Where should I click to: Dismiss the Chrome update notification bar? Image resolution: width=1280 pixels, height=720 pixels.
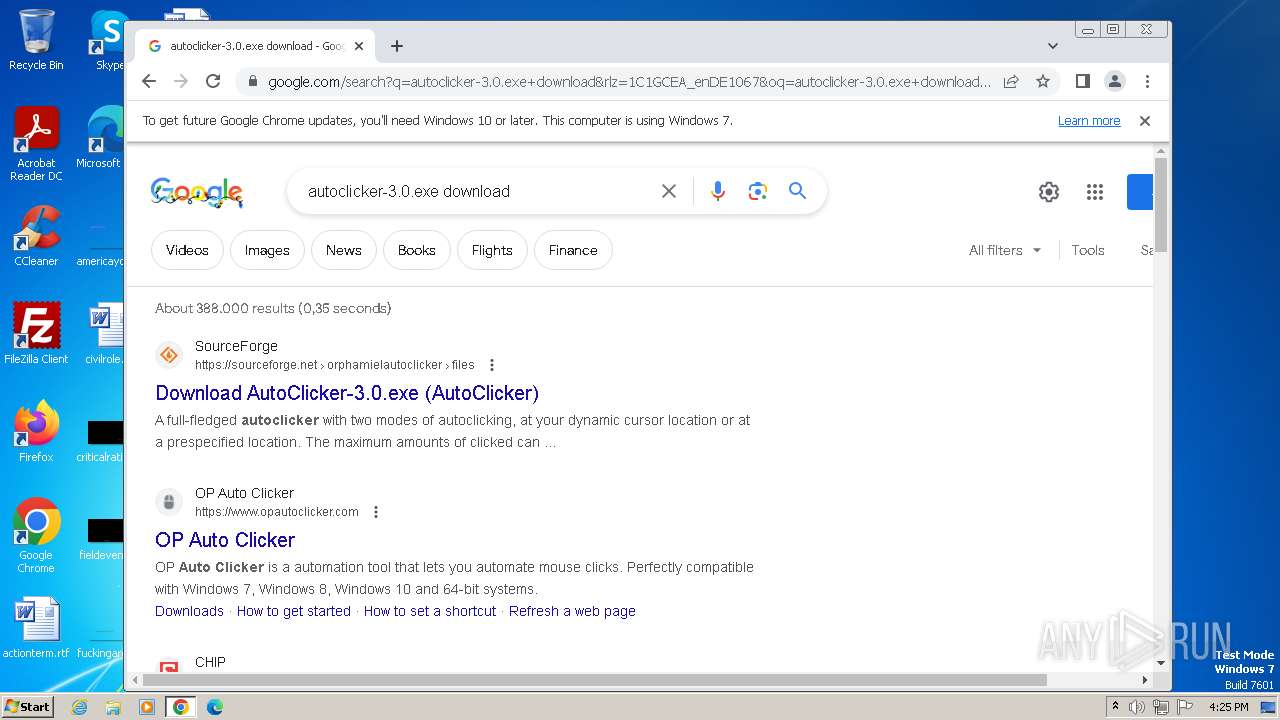(1145, 121)
